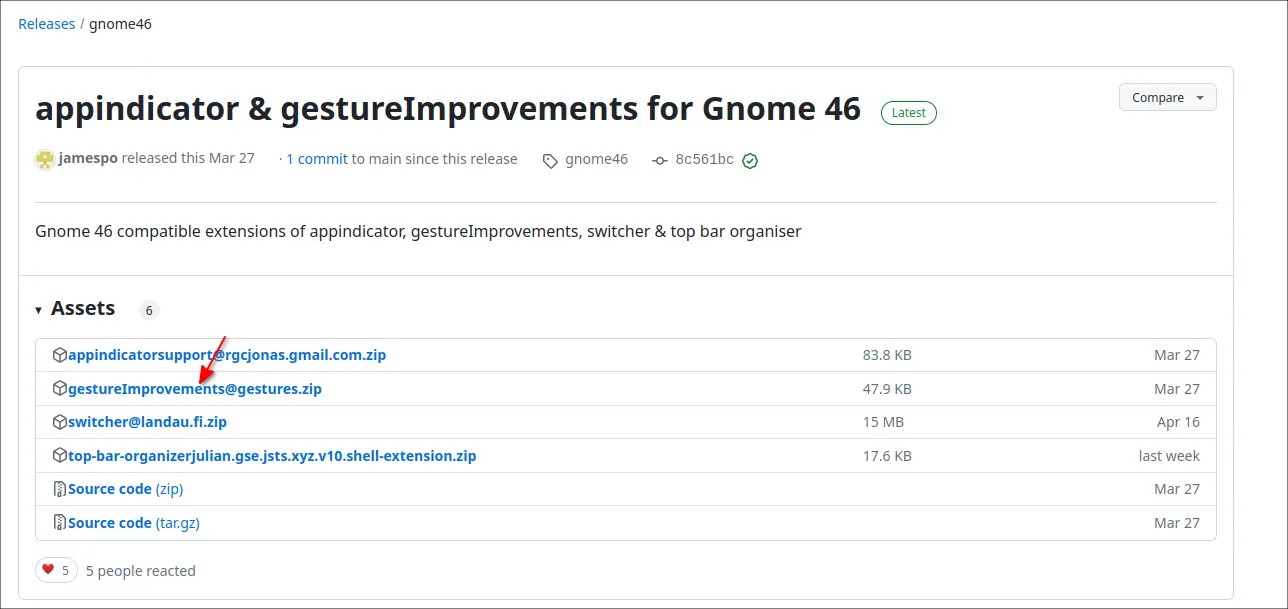Screen dimensions: 1288x609
Task: Click the 47.9 KB file size
Action: (x=887, y=389)
